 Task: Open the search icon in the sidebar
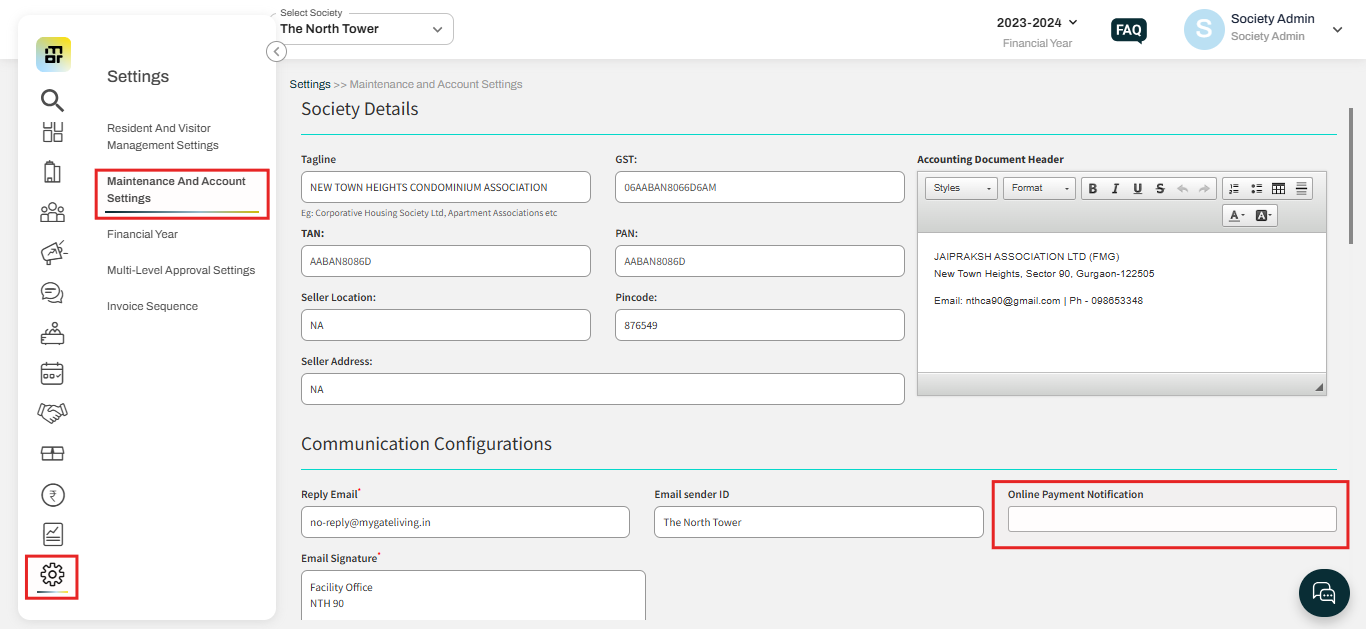click(x=52, y=100)
